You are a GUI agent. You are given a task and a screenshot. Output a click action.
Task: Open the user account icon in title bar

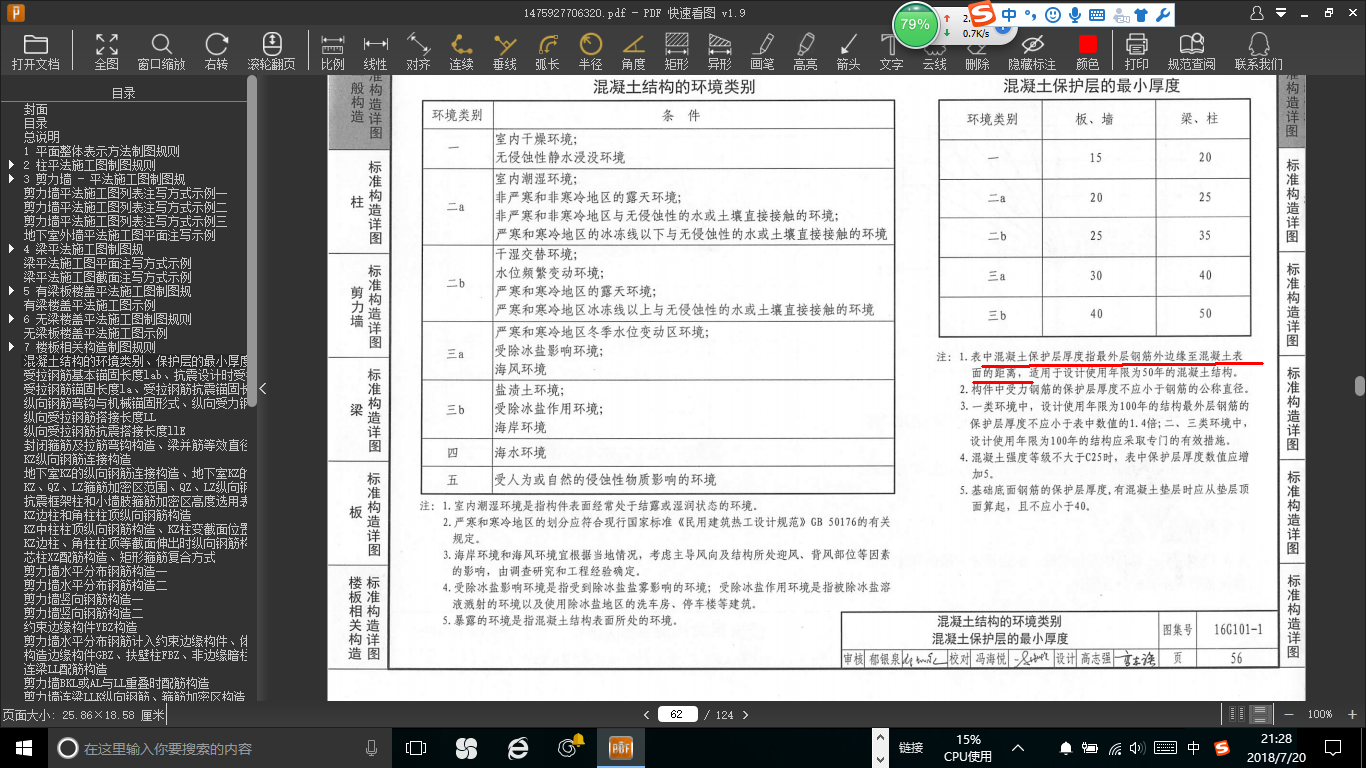pyautogui.click(x=1258, y=12)
